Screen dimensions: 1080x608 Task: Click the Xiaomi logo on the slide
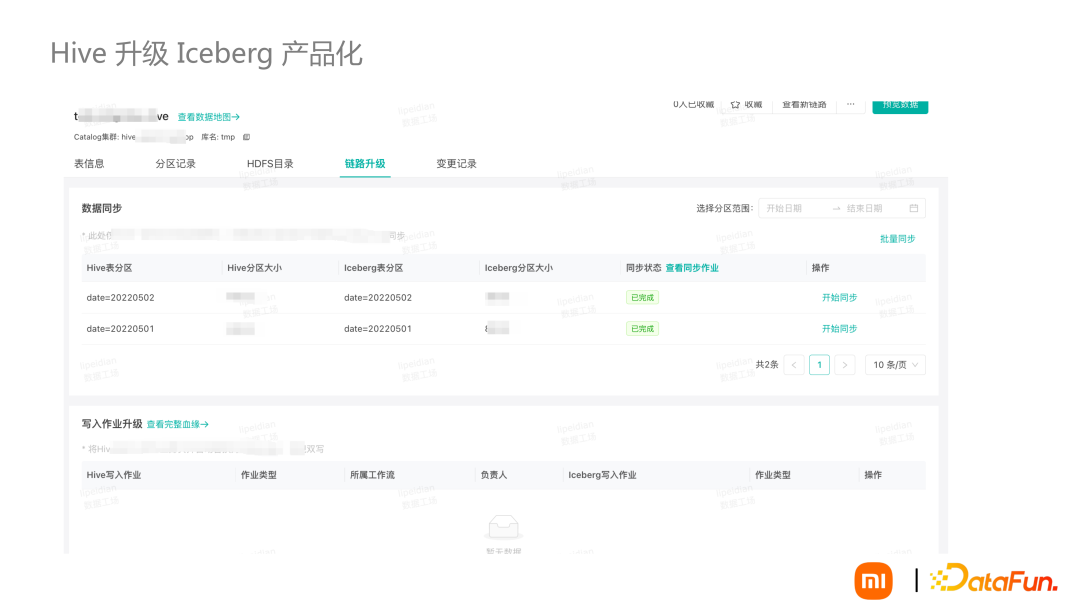[x=873, y=581]
